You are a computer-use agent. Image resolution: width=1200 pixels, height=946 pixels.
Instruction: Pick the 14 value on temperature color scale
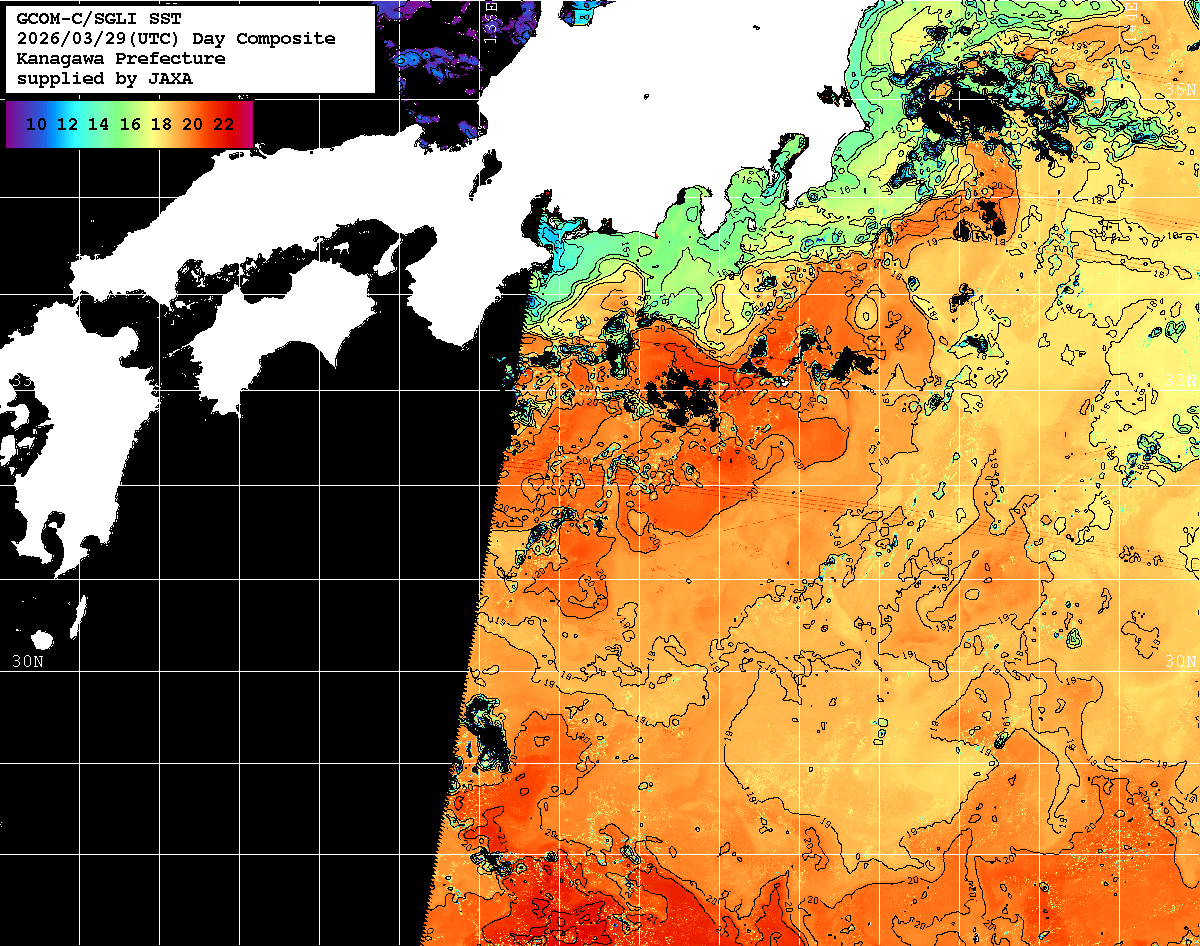click(x=99, y=124)
